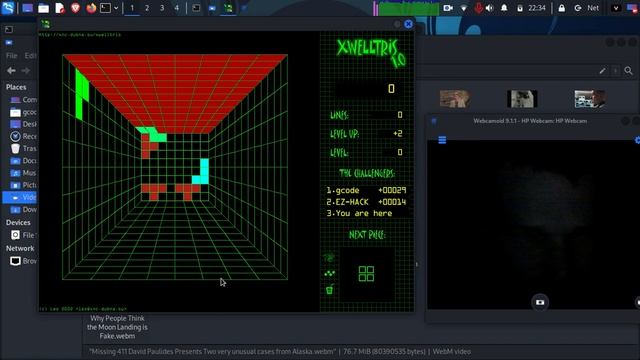This screenshot has width=640, height=360.
Task: Click the trash can icon in Xwelltris
Action: (x=329, y=289)
